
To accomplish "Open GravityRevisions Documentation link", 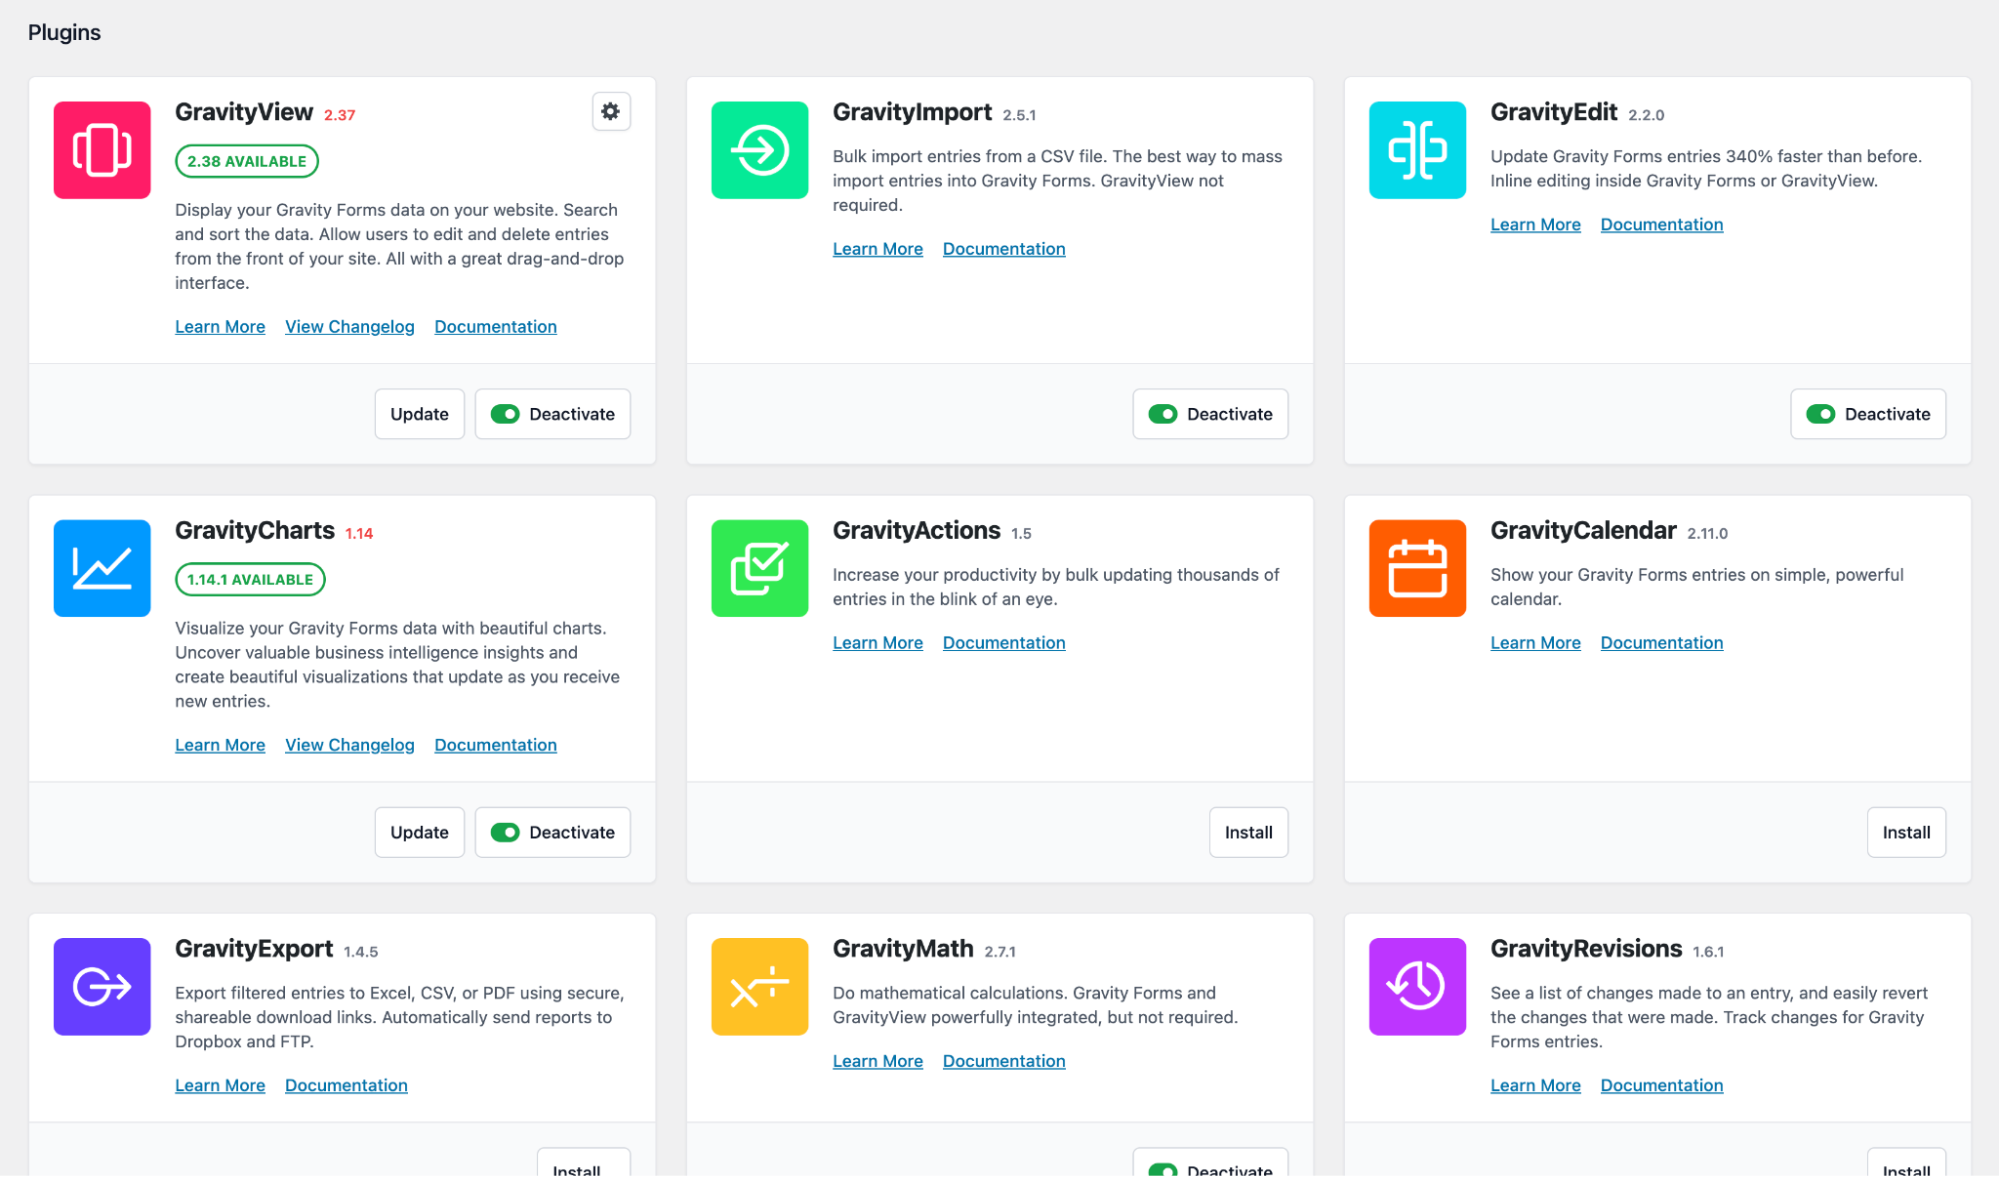I will click(1662, 1085).
